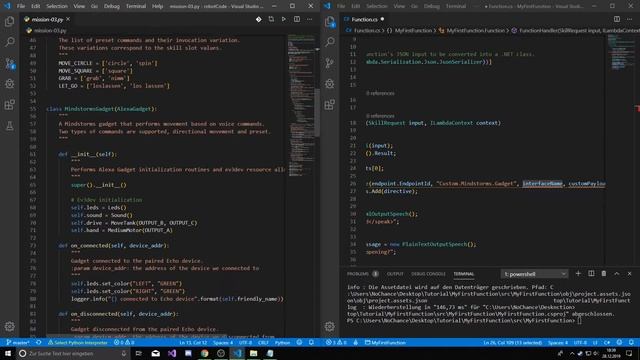The image size is (640, 360).
Task: Change Spaces: 4 indentation in left status bar
Action: point(223,342)
